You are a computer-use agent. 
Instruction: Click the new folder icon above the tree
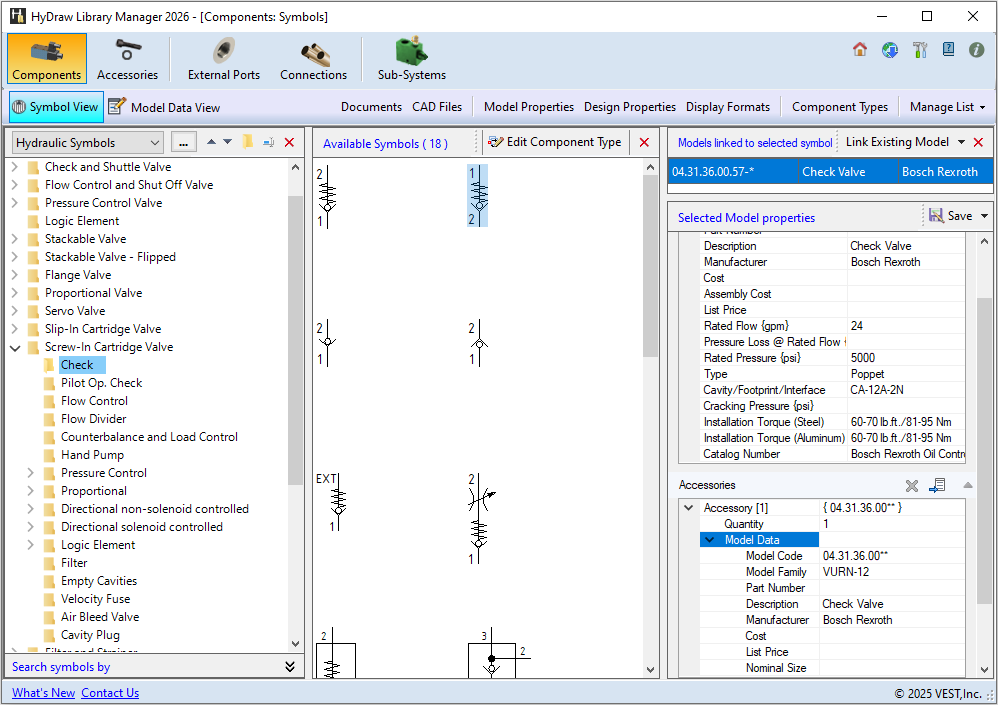point(248,142)
